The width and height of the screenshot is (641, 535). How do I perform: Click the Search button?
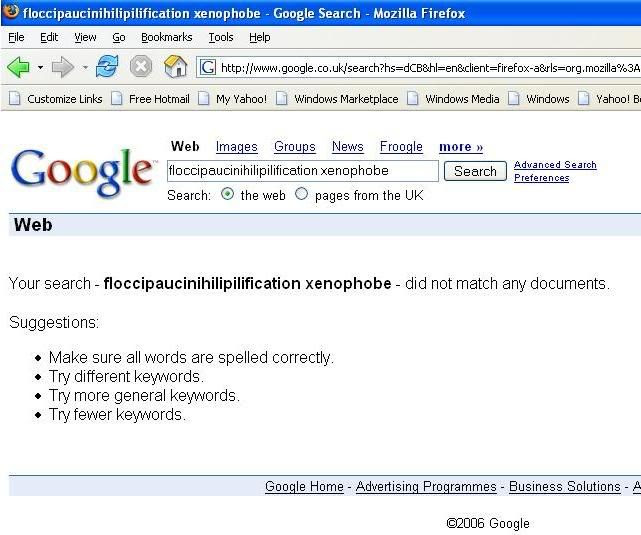[x=475, y=171]
